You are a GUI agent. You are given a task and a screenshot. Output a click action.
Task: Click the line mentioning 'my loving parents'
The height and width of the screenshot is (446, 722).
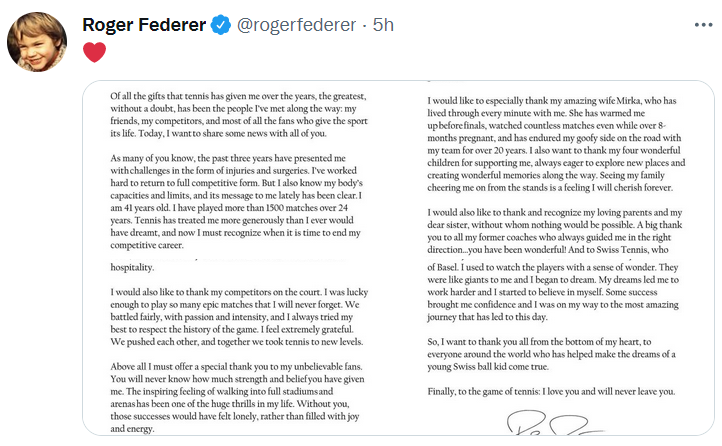pos(558,213)
